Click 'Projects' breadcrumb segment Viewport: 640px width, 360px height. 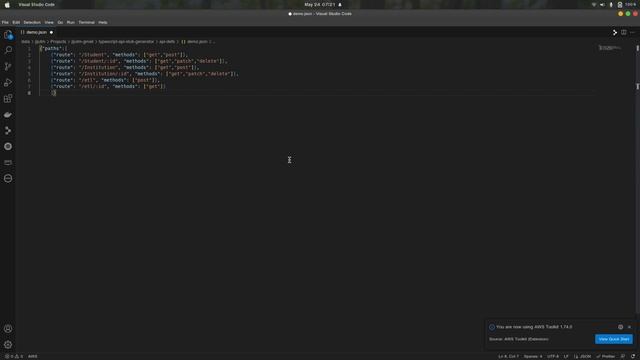pyautogui.click(x=58, y=42)
